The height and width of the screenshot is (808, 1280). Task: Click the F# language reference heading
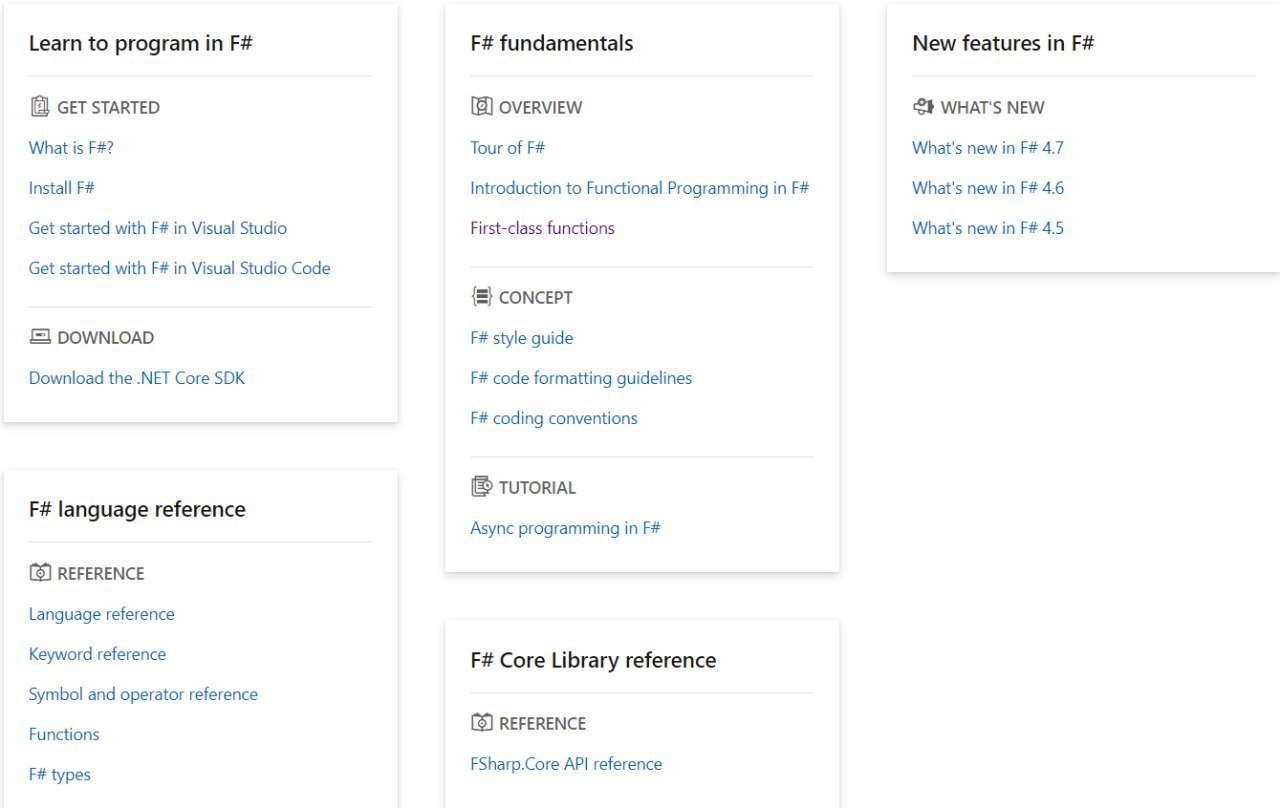point(137,509)
